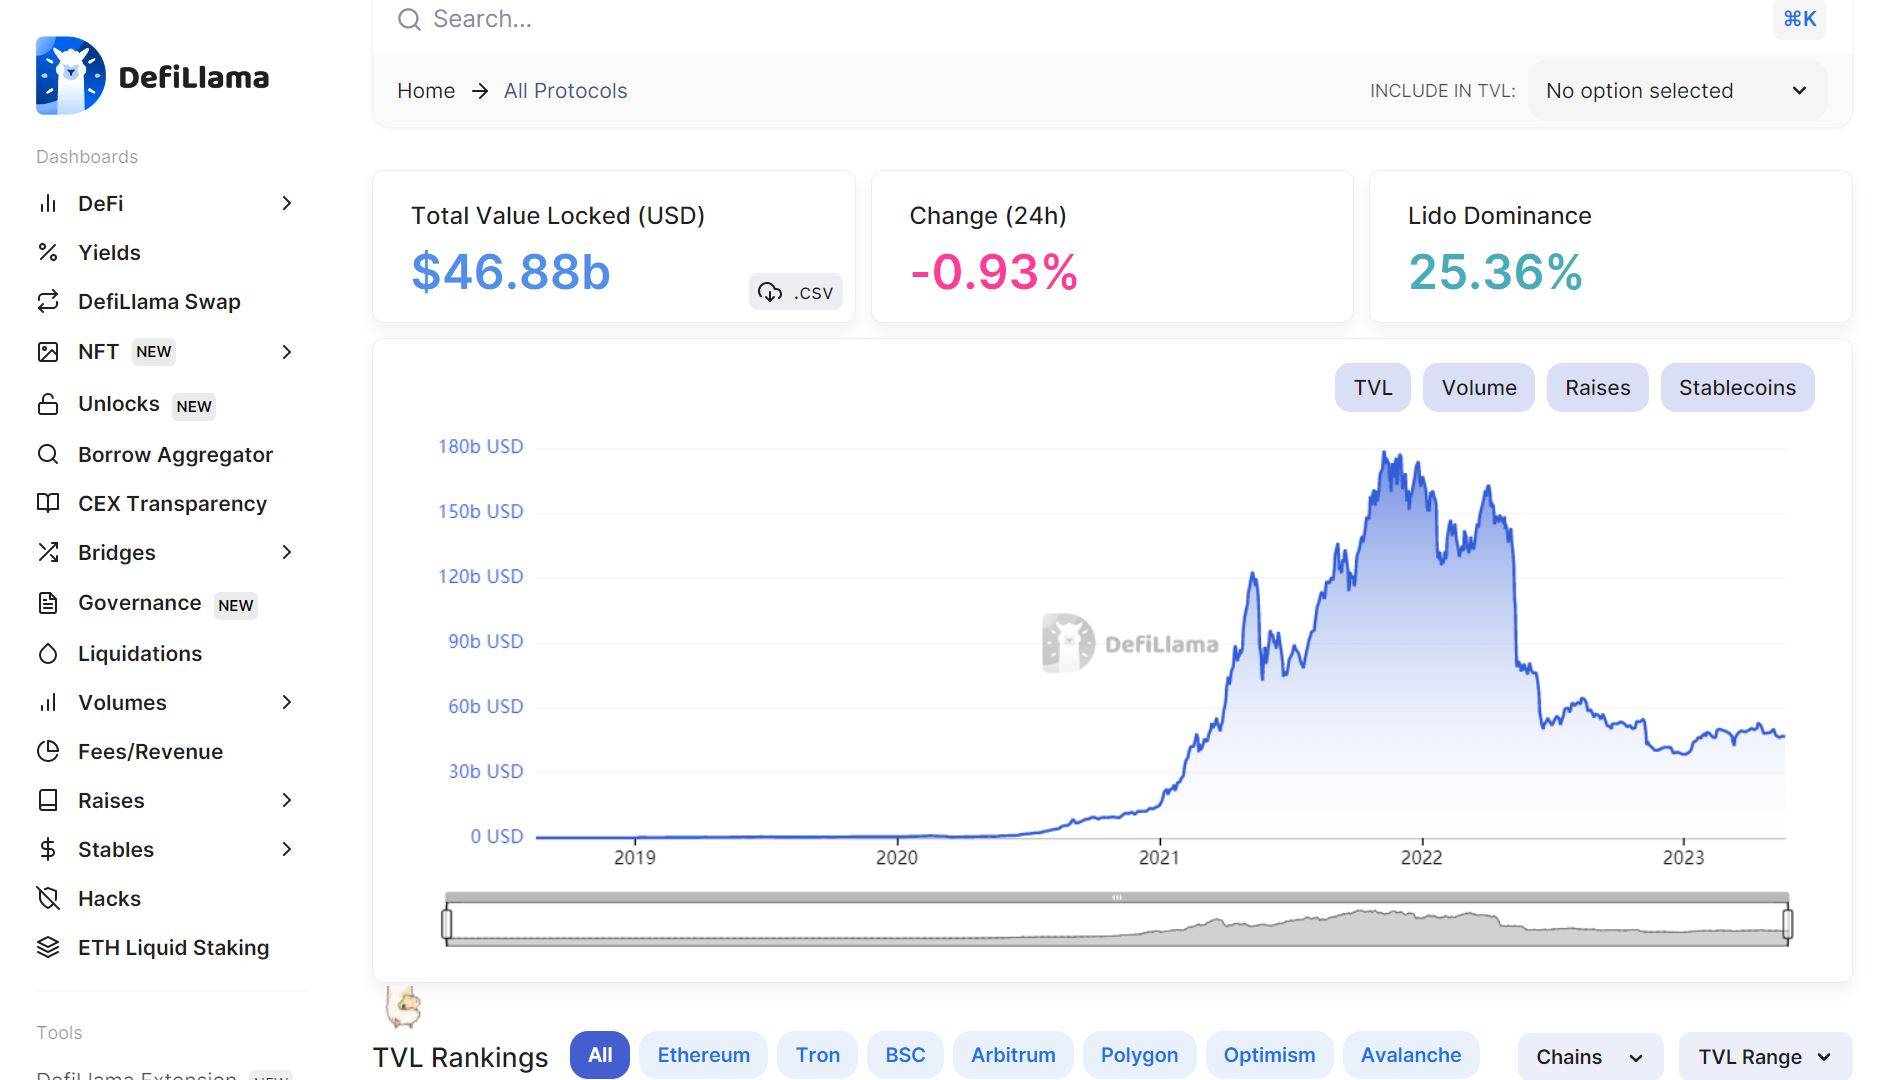Click the DeFi bar chart icon
The width and height of the screenshot is (1883, 1080).
click(48, 204)
